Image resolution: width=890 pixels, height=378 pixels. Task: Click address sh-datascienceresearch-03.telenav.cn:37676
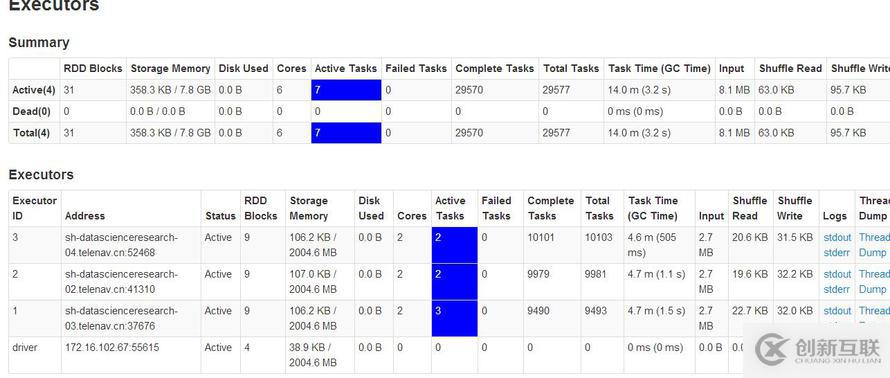(x=121, y=318)
